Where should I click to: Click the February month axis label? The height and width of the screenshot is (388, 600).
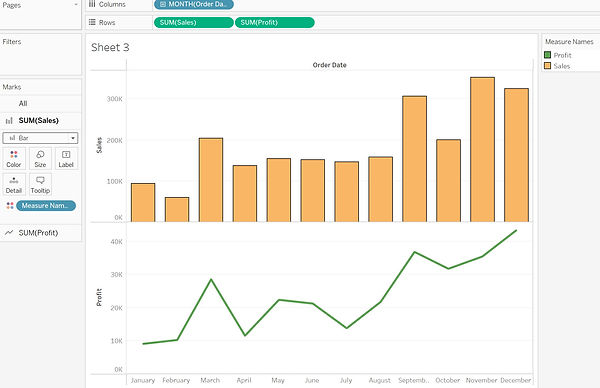(x=176, y=380)
